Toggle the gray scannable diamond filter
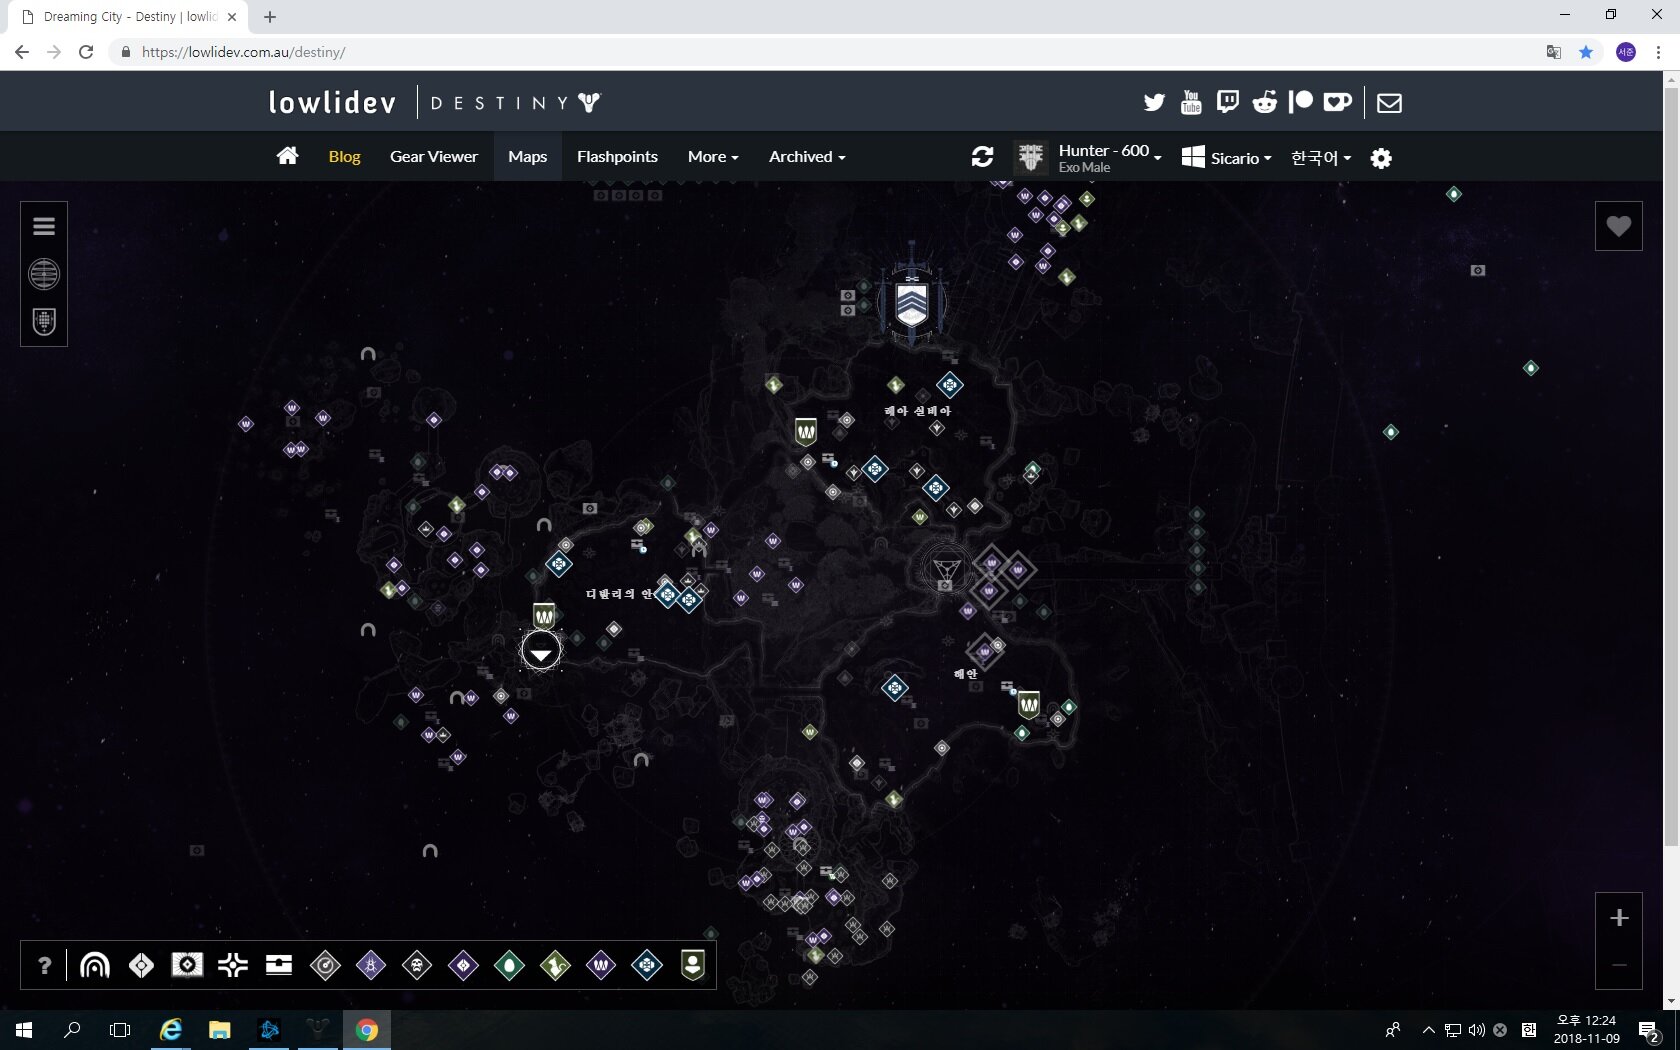This screenshot has width=1680, height=1050. 325,965
